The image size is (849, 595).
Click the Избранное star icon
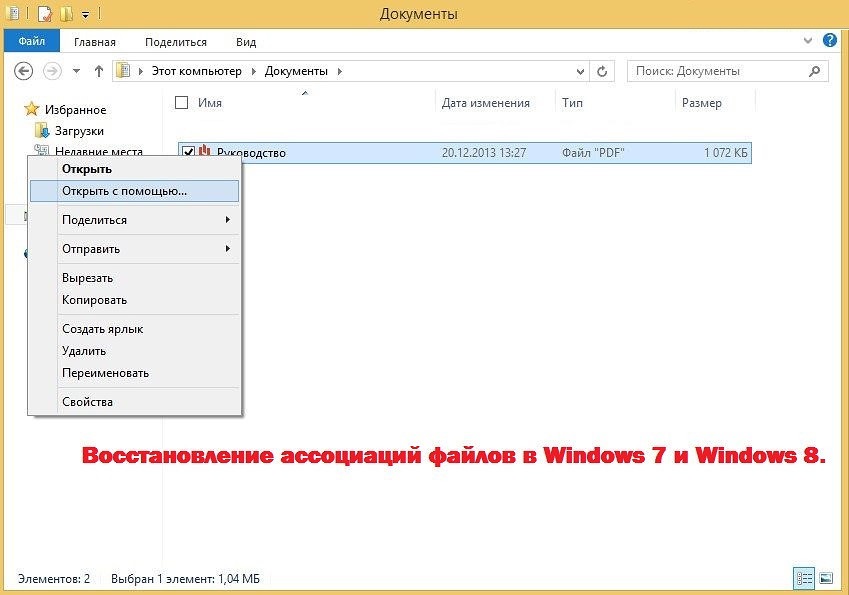(31, 109)
